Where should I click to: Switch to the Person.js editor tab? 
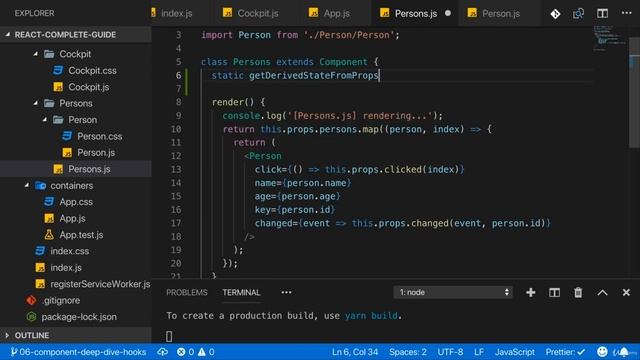pyautogui.click(x=501, y=13)
